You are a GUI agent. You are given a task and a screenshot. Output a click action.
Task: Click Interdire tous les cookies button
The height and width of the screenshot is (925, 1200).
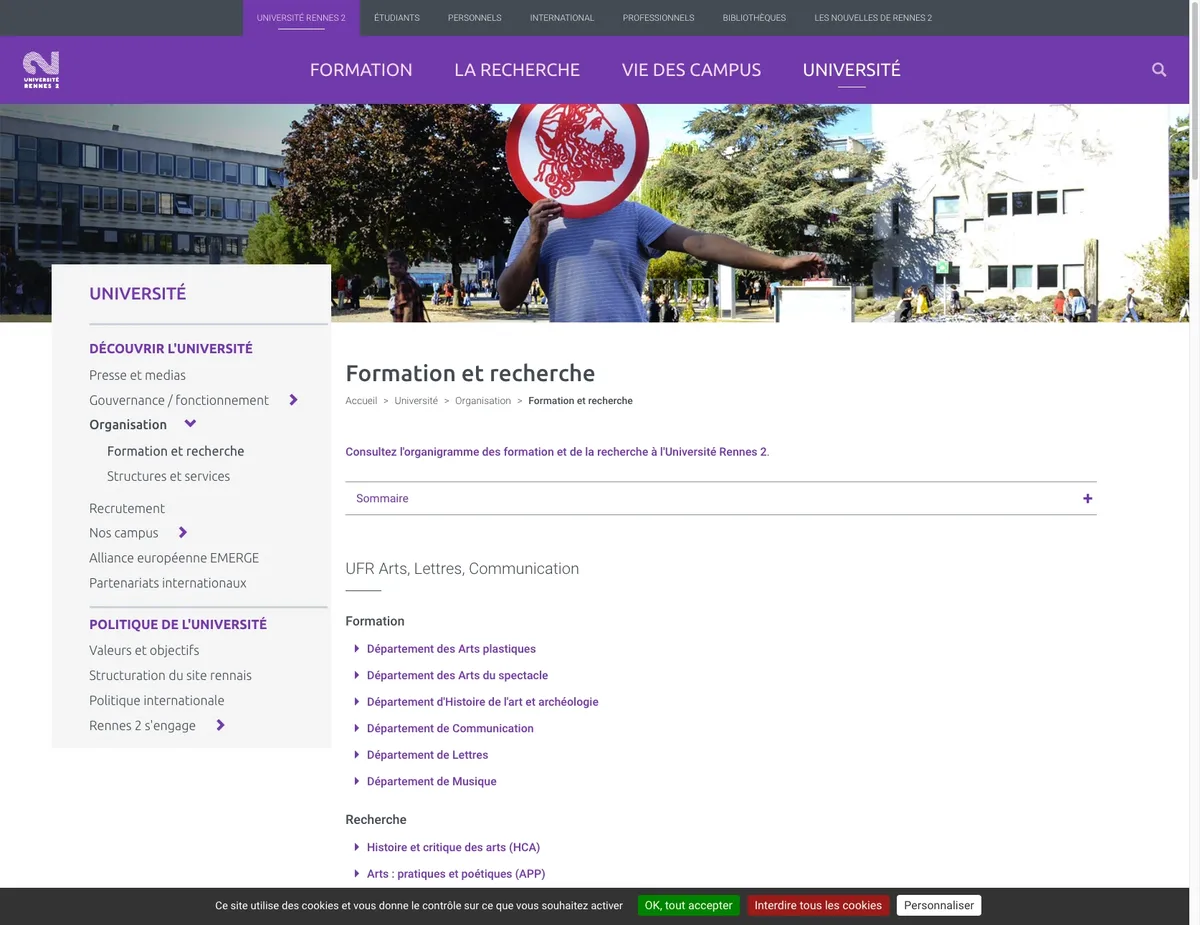(818, 905)
